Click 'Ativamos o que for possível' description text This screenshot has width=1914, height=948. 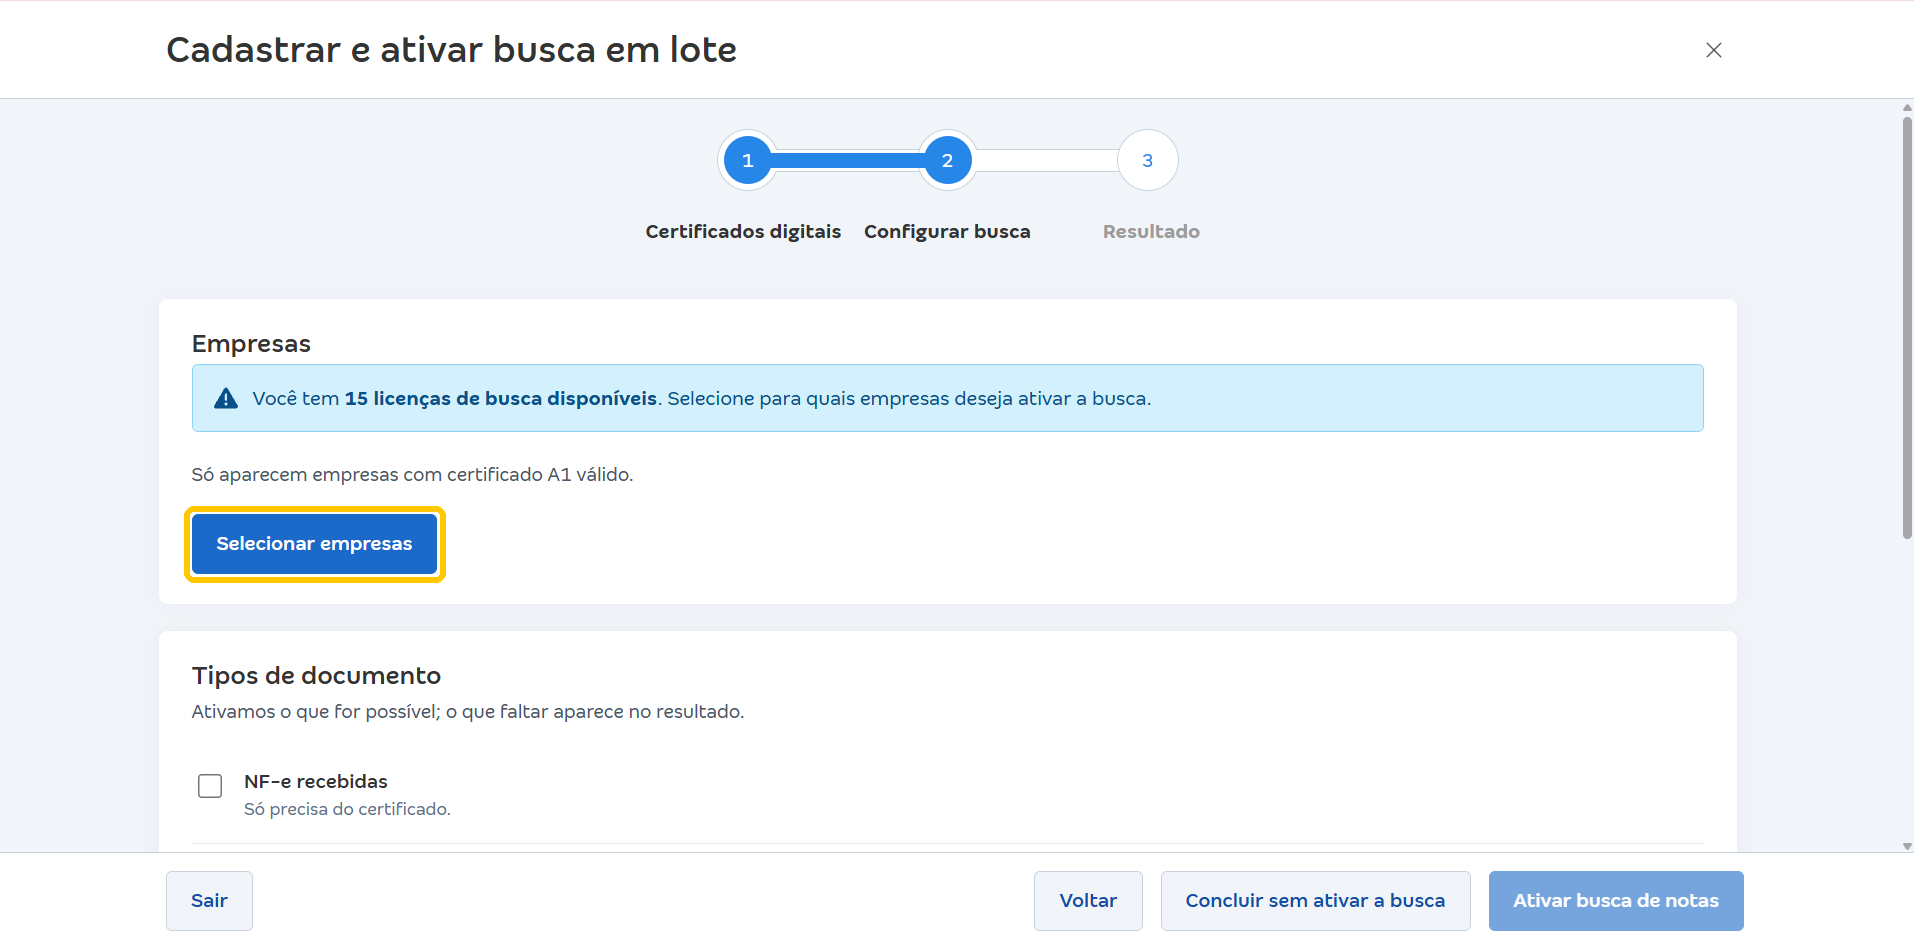pyautogui.click(x=468, y=711)
